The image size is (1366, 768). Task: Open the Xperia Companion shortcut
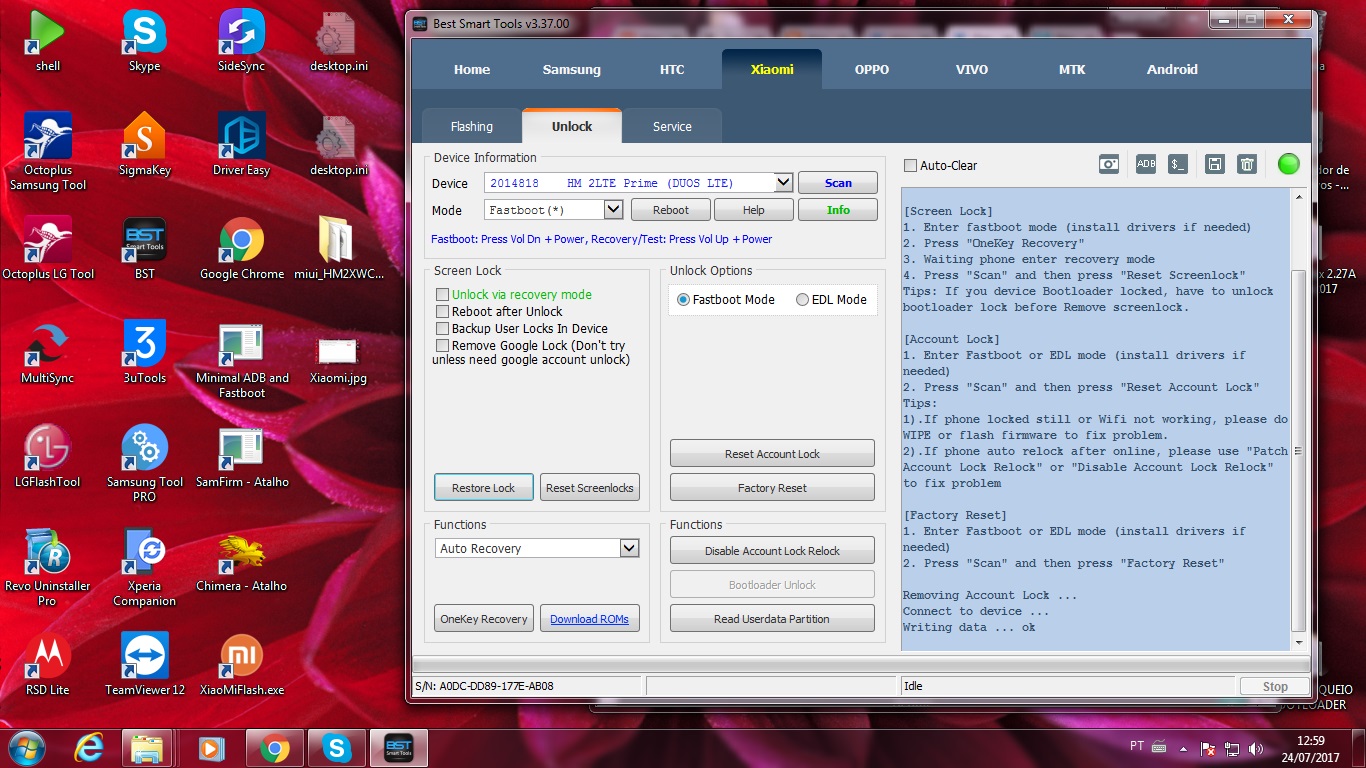(x=144, y=568)
